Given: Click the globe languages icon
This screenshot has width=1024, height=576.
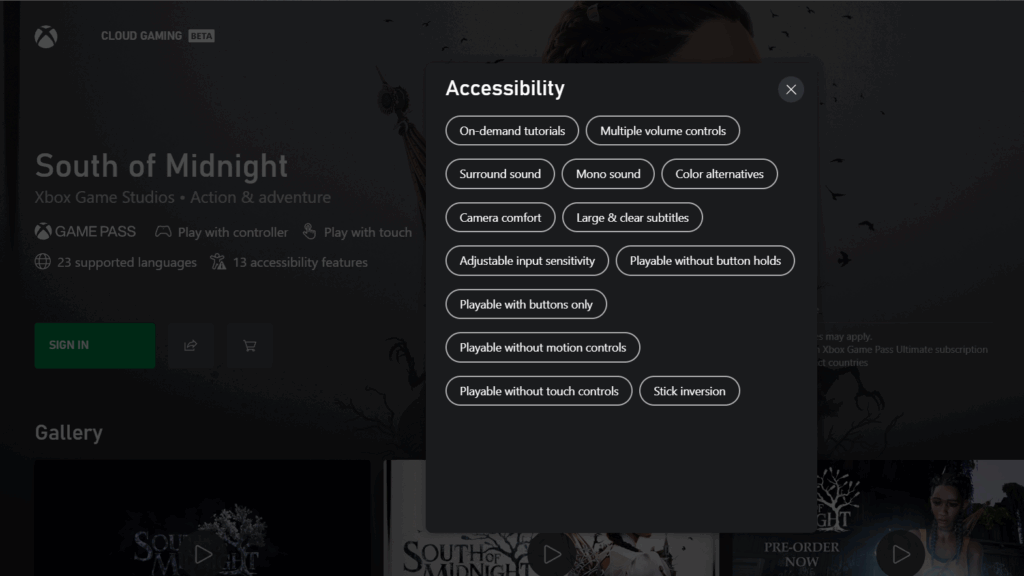Looking at the screenshot, I should coord(43,262).
